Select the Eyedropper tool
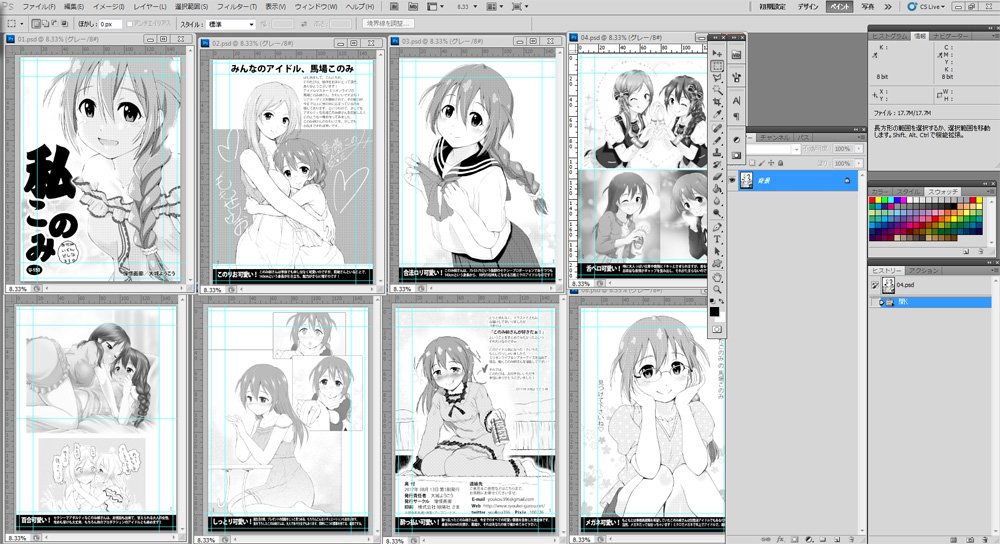This screenshot has height=544, width=1000. (x=717, y=114)
